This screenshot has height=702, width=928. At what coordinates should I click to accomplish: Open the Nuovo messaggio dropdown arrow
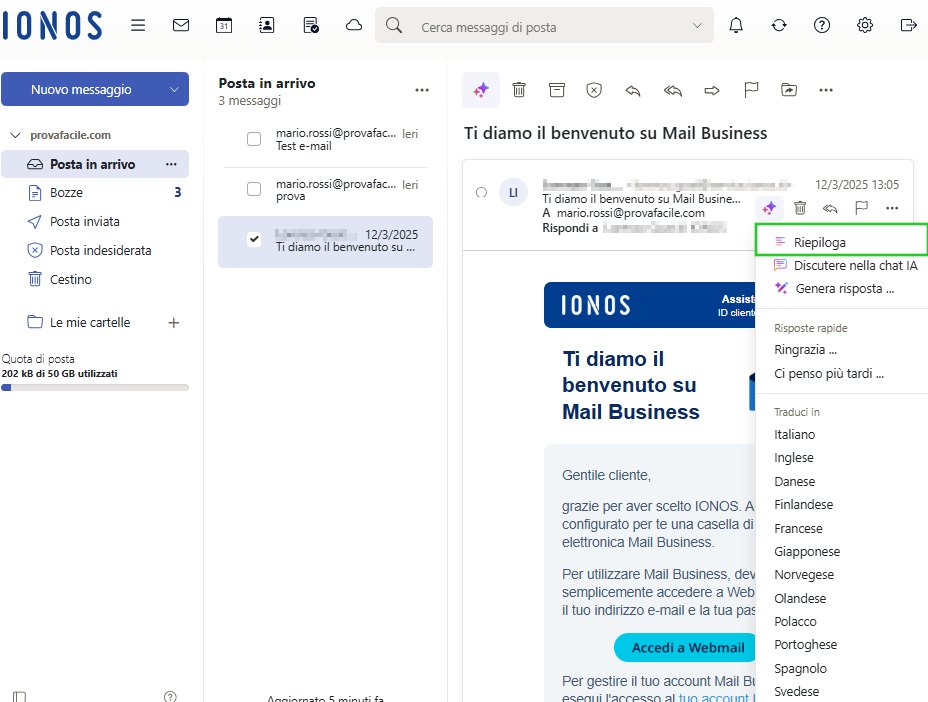175,90
